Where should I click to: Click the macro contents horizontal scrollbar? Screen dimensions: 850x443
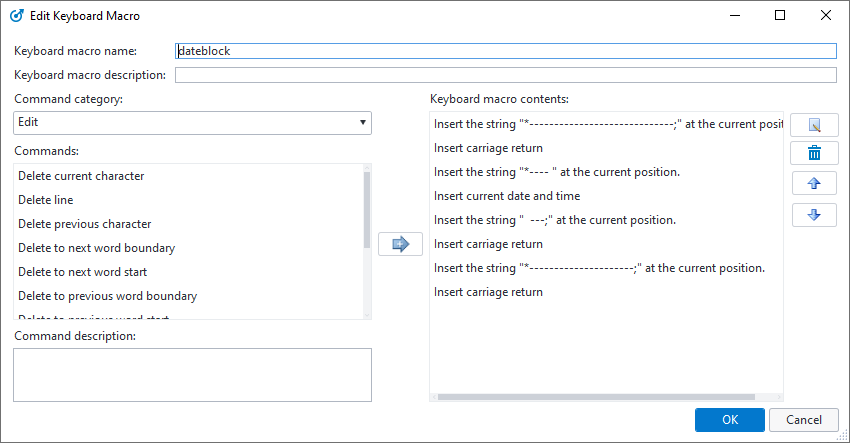tap(600, 397)
